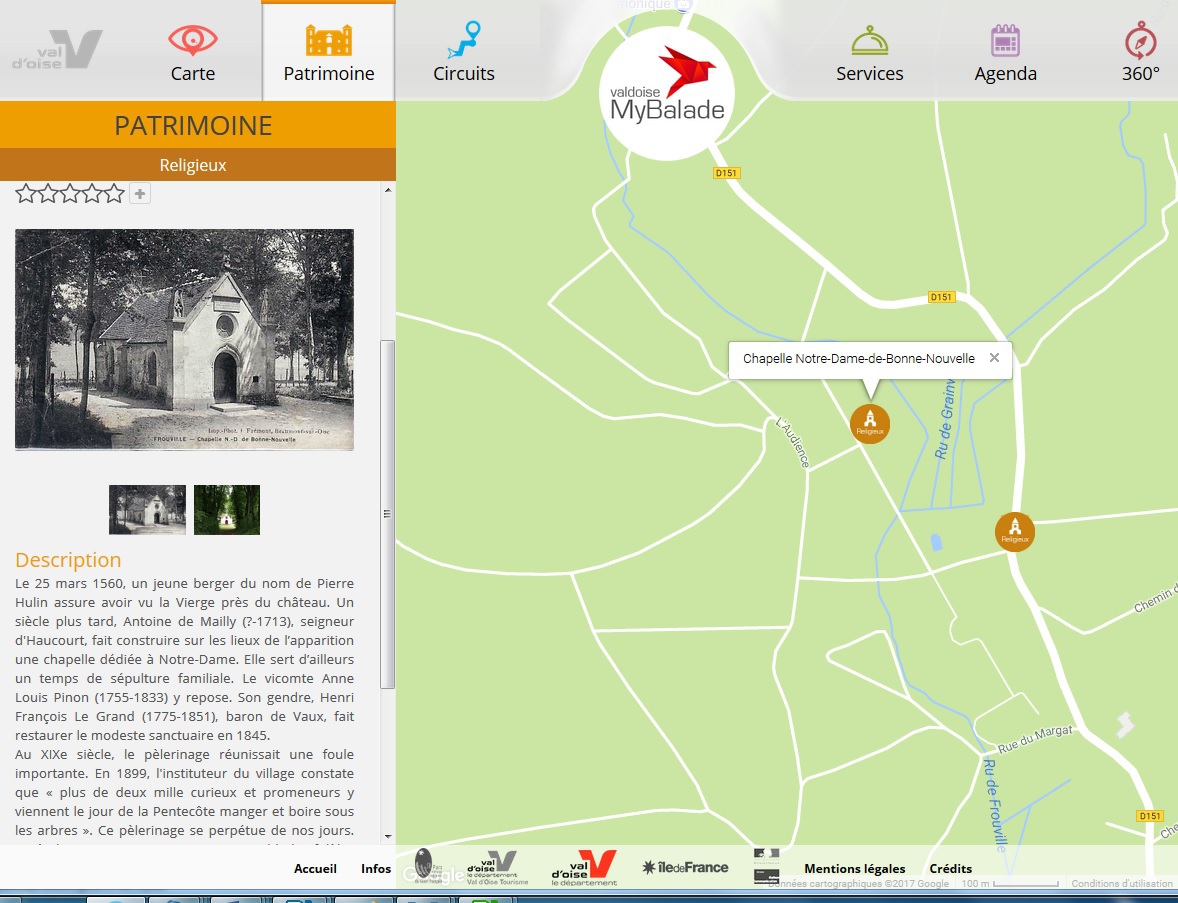Viewport: 1178px width, 903px height.
Task: Open the Crédits link
Action: [x=950, y=868]
